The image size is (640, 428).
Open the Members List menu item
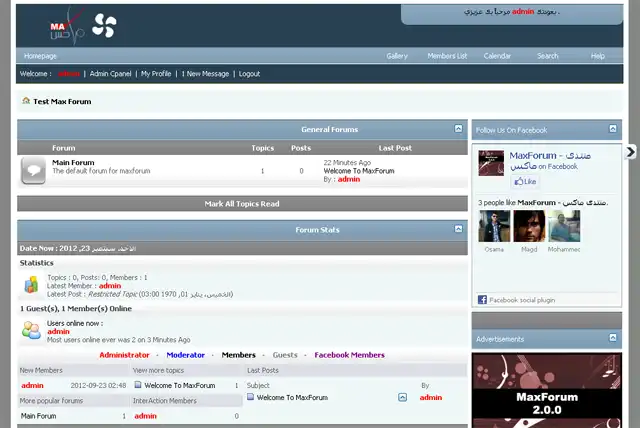(447, 56)
